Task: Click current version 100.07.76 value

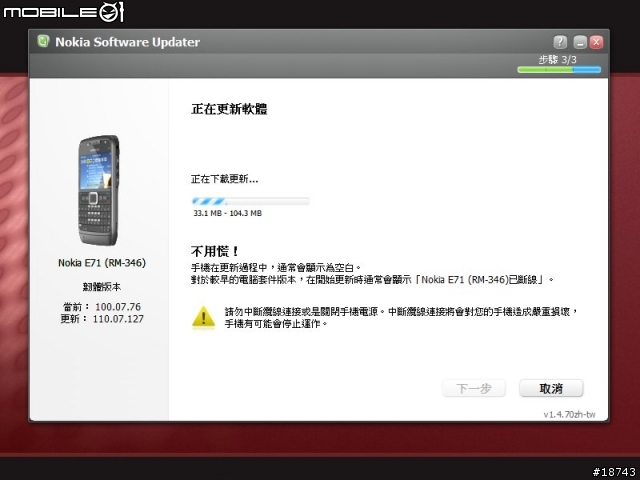Action: click(x=118, y=307)
